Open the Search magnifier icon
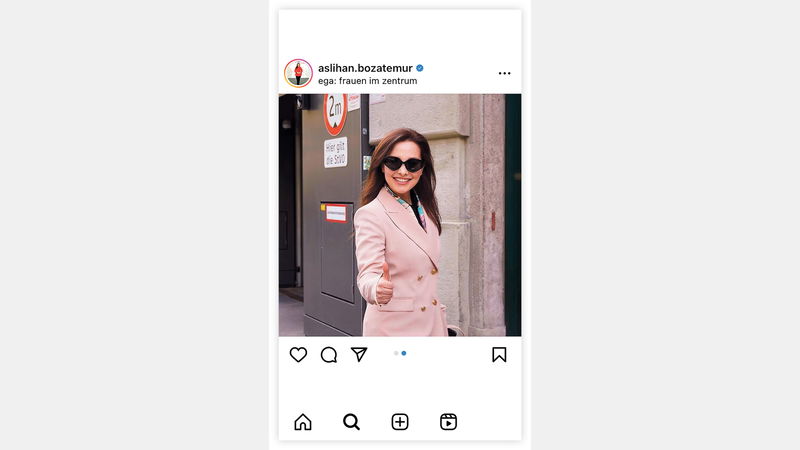This screenshot has height=450, width=800. [351, 422]
